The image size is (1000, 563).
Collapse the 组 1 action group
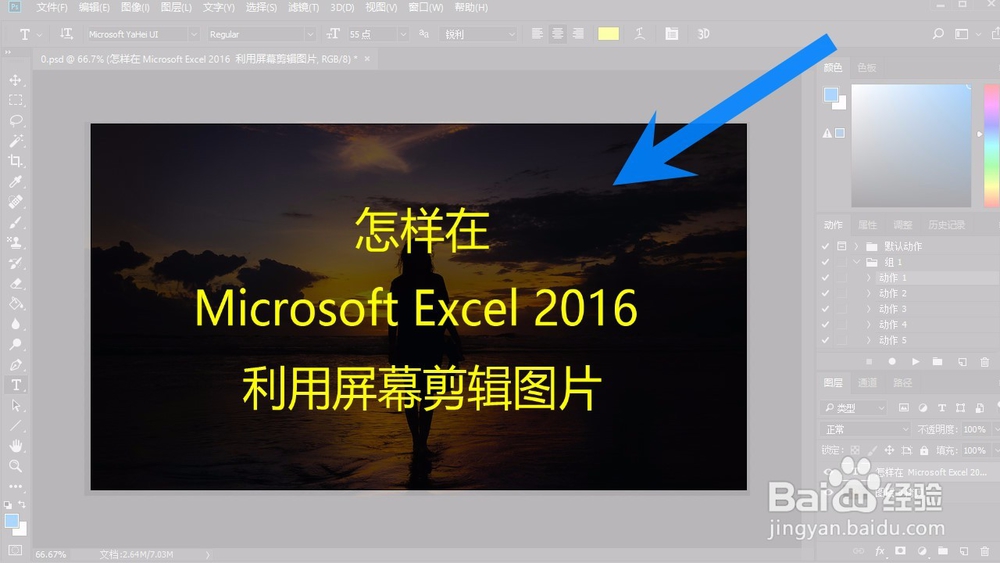coord(857,262)
